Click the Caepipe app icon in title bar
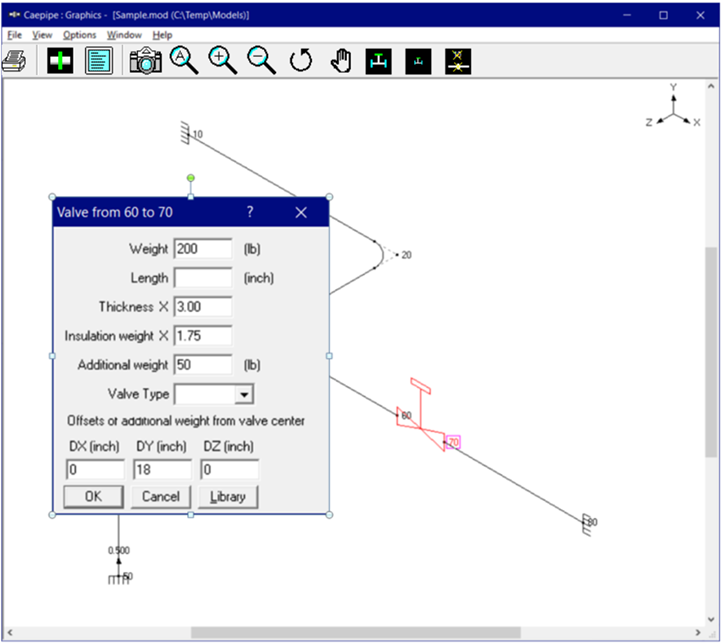The width and height of the screenshot is (723, 643). [14, 15]
